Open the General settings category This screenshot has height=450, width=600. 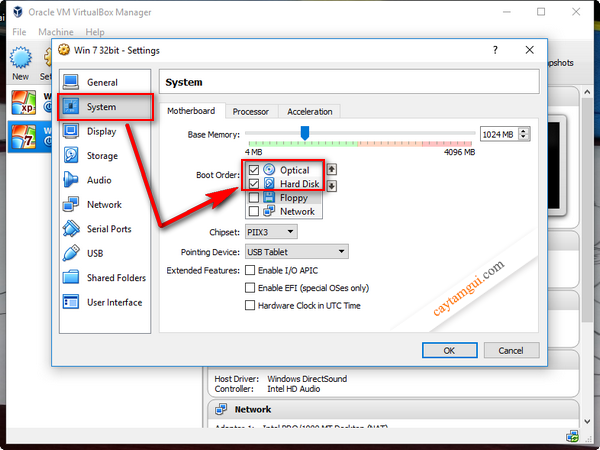coord(105,82)
